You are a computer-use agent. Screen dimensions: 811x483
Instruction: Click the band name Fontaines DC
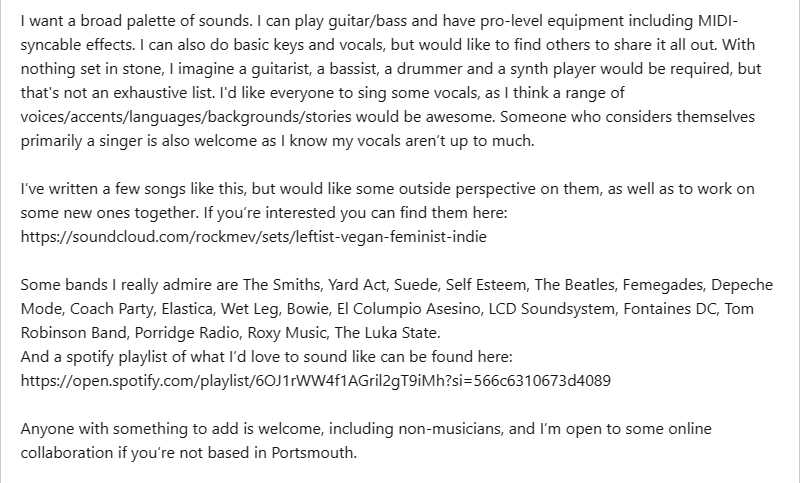670,309
